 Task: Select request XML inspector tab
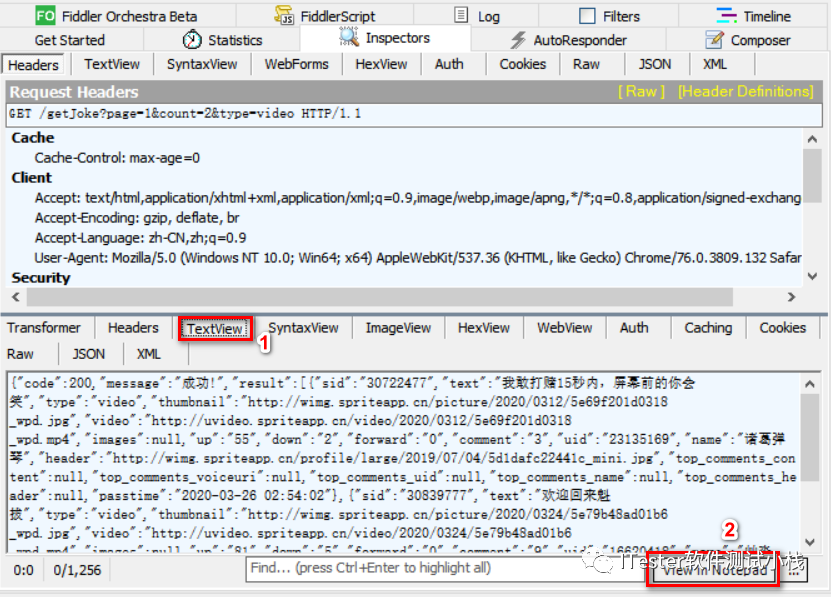pyautogui.click(x=714, y=64)
